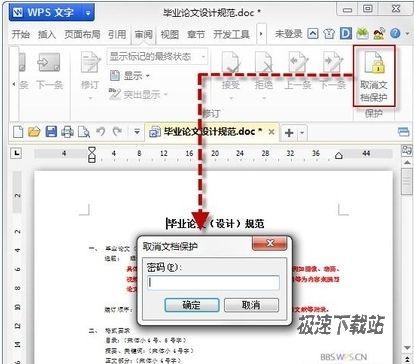The image size is (414, 364).
Task: Expand the quick access toolbar dropdown
Action: [137, 132]
